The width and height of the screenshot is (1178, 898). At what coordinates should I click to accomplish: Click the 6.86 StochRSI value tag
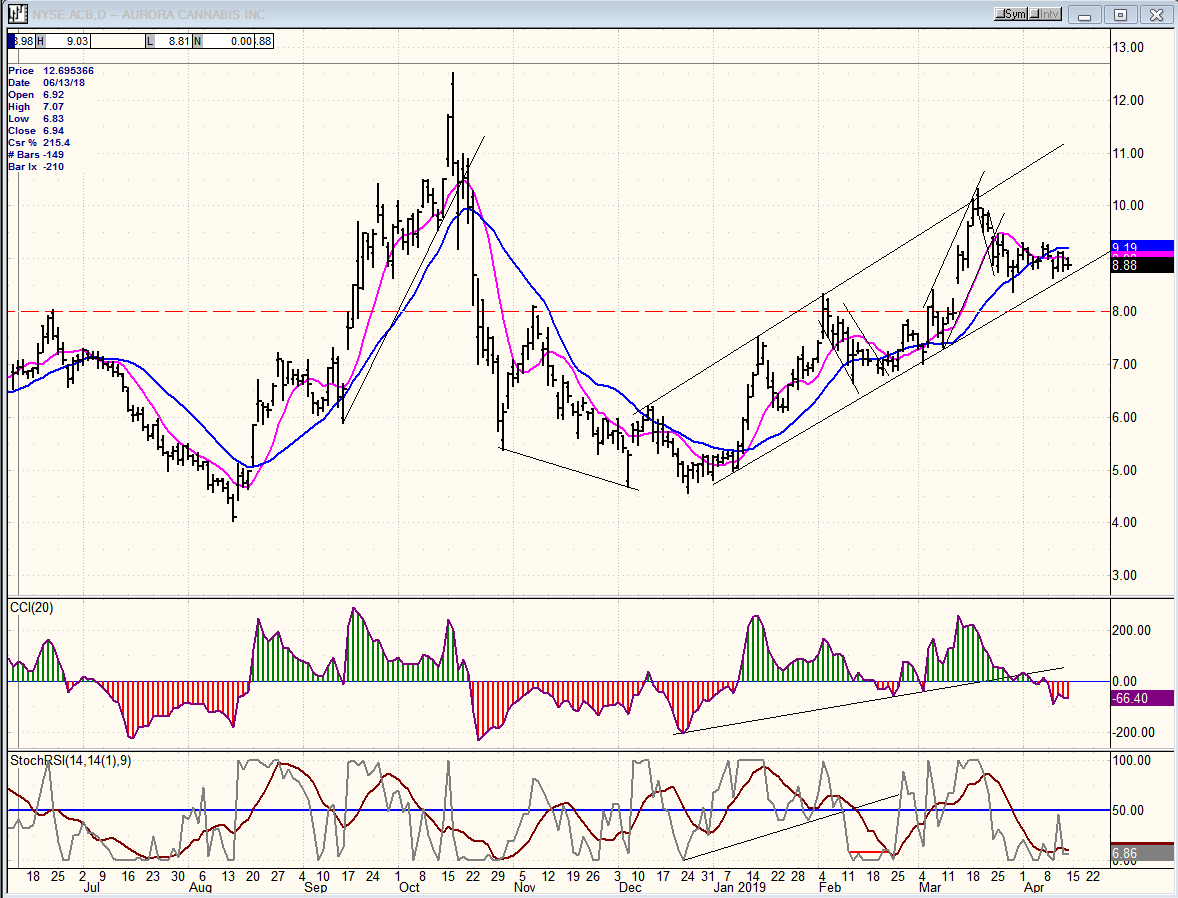point(1142,854)
